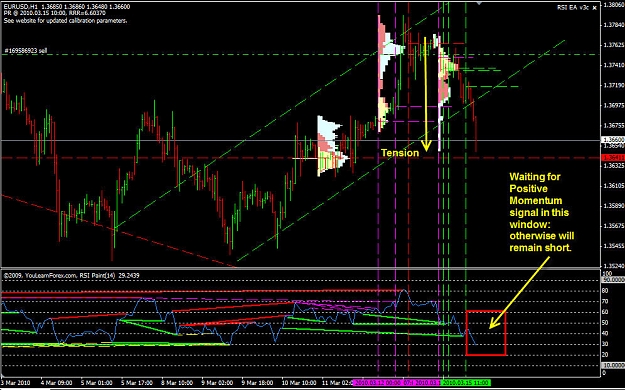Click the RSI 80 scale label
This screenshot has height=390, width=625.
(x=605, y=291)
